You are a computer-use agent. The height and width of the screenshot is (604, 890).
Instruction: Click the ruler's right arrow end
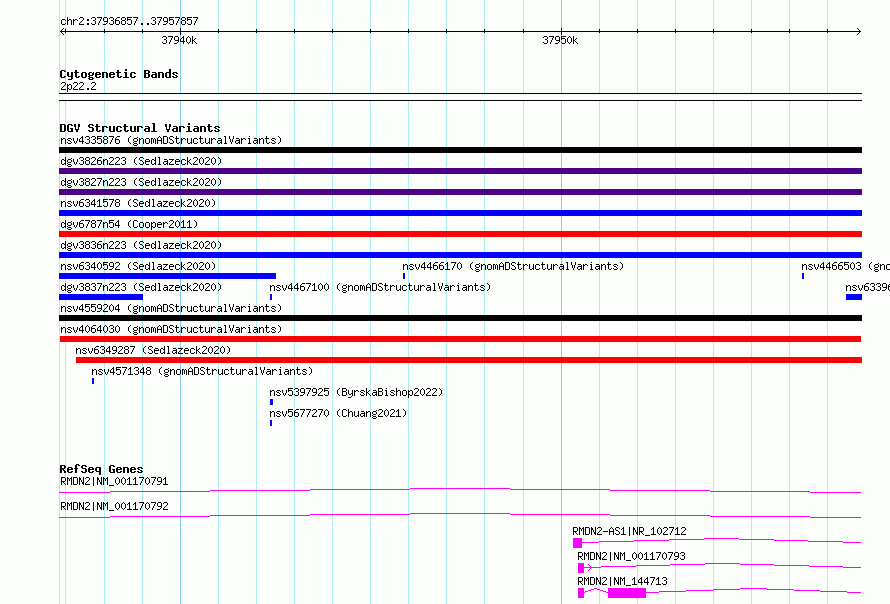coord(859,32)
